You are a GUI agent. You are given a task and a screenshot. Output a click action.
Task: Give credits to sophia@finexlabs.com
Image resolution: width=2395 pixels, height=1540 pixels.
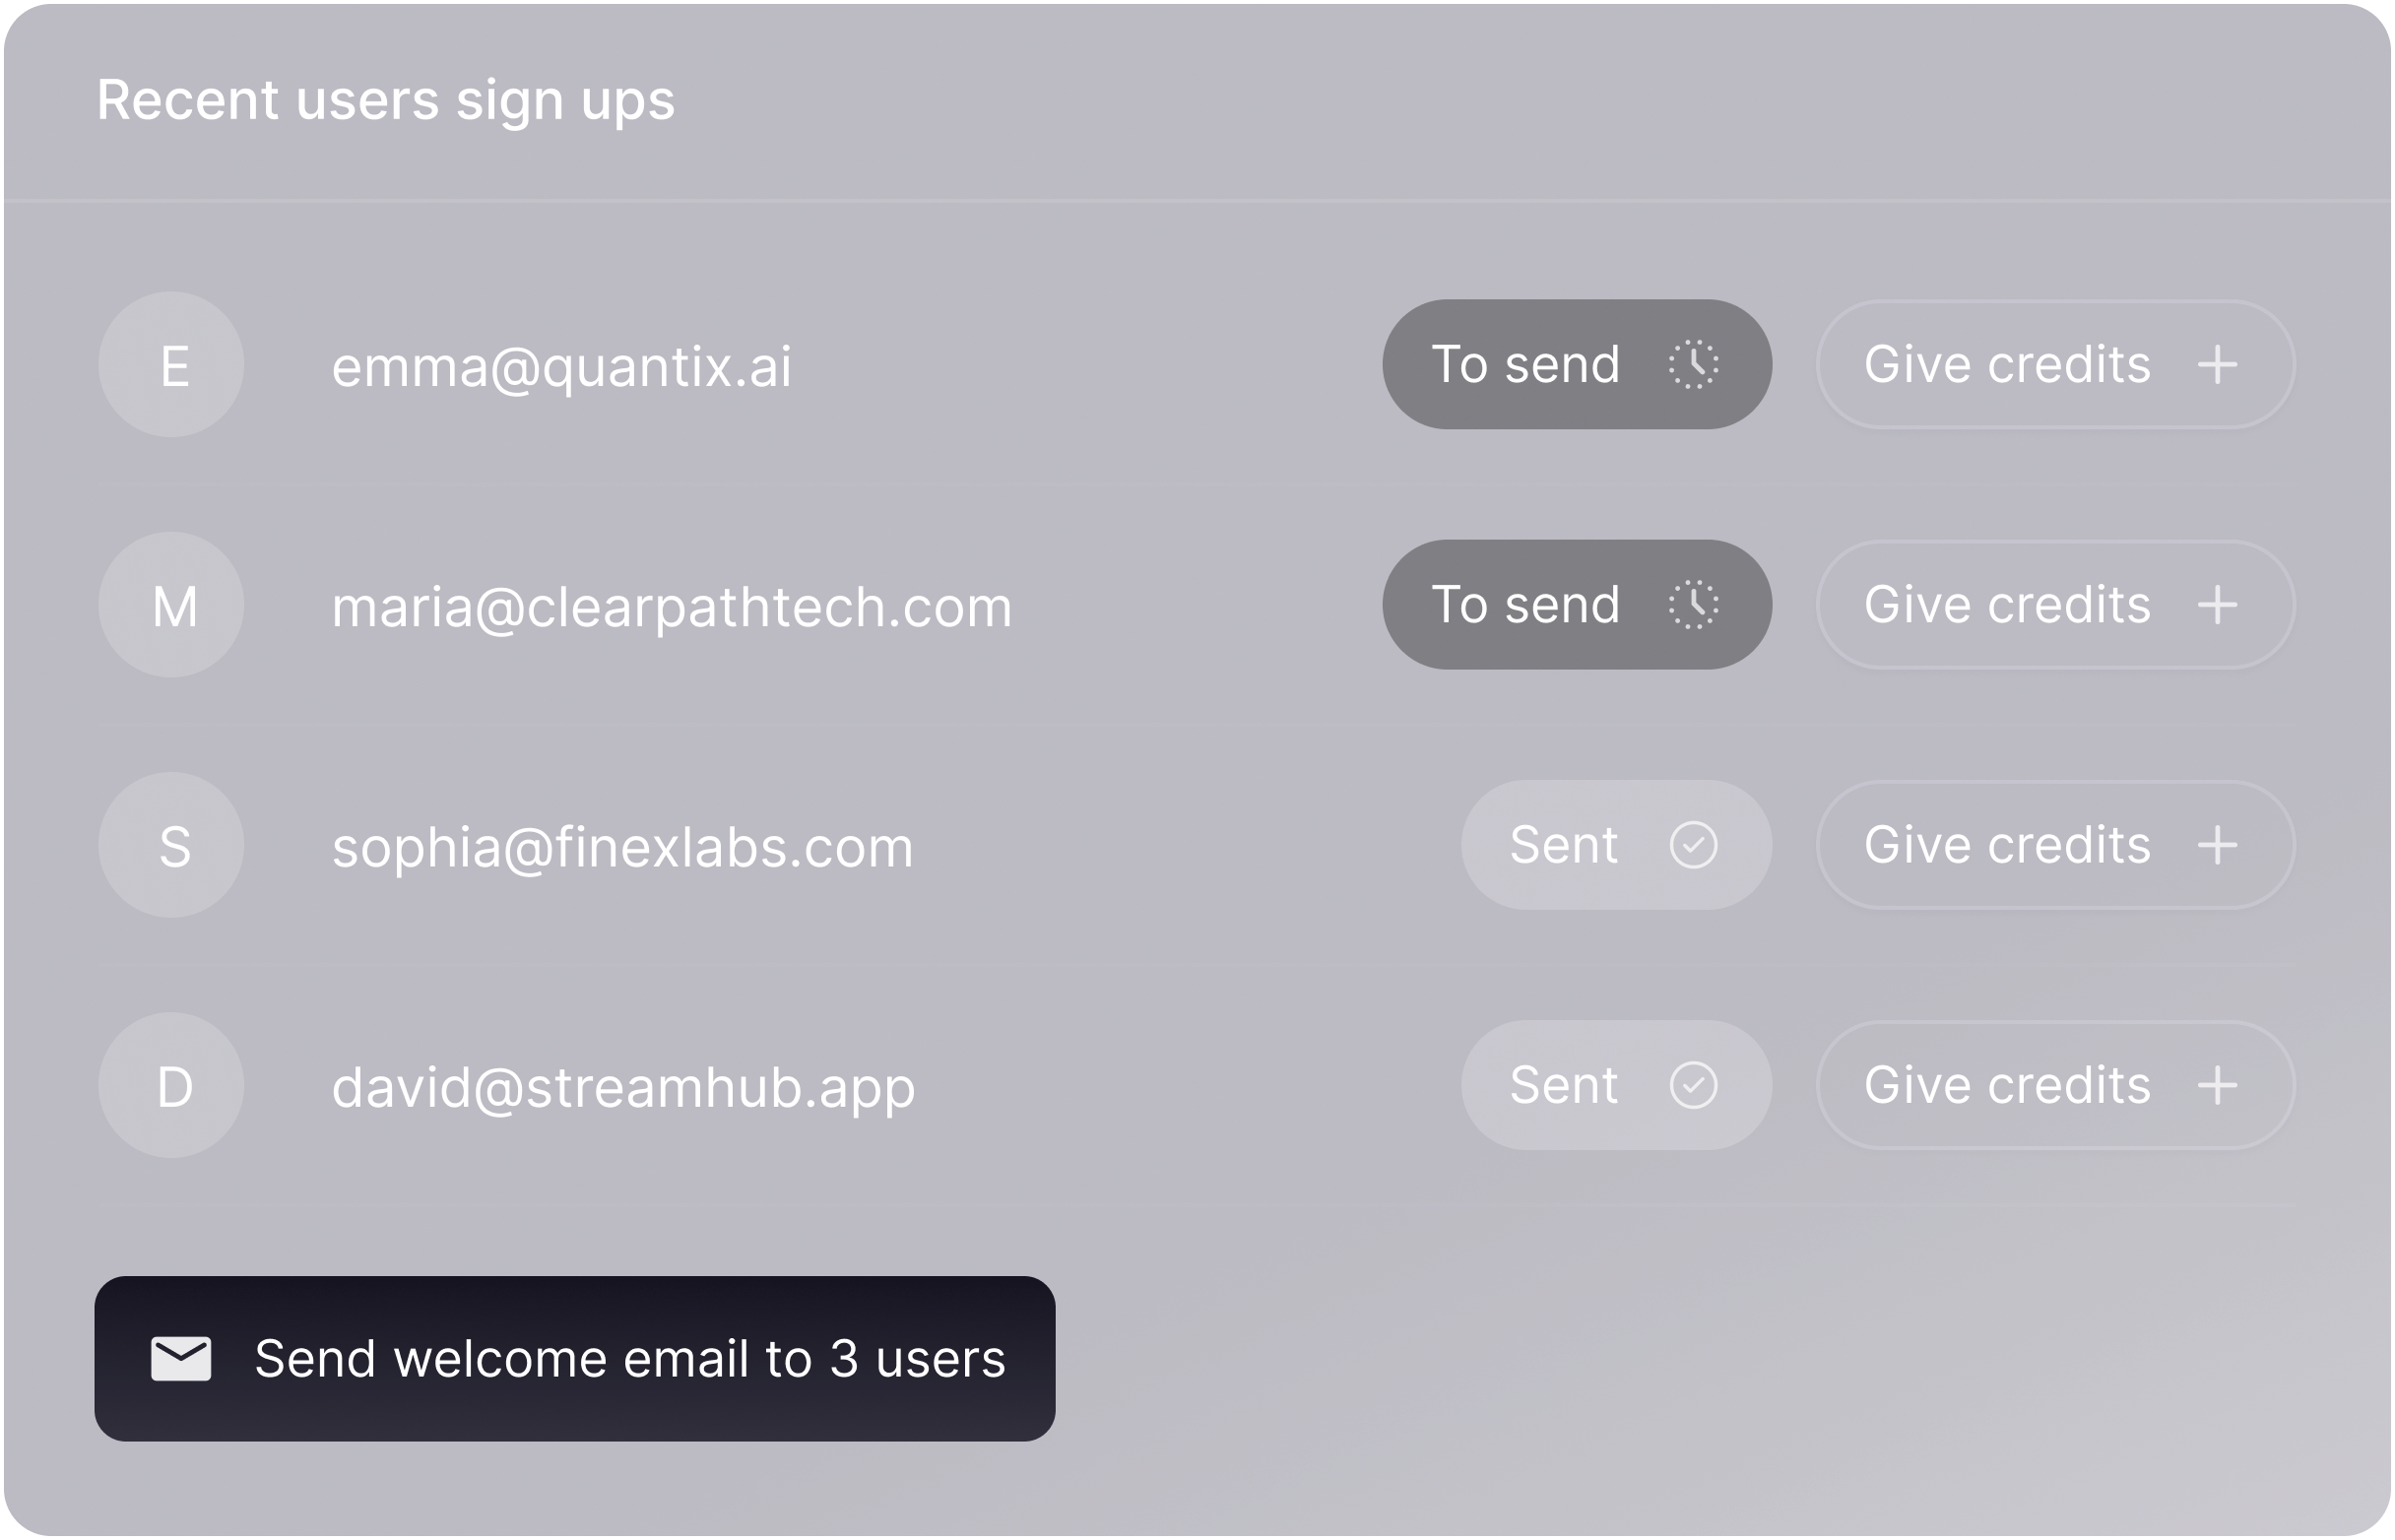pyautogui.click(x=2055, y=845)
